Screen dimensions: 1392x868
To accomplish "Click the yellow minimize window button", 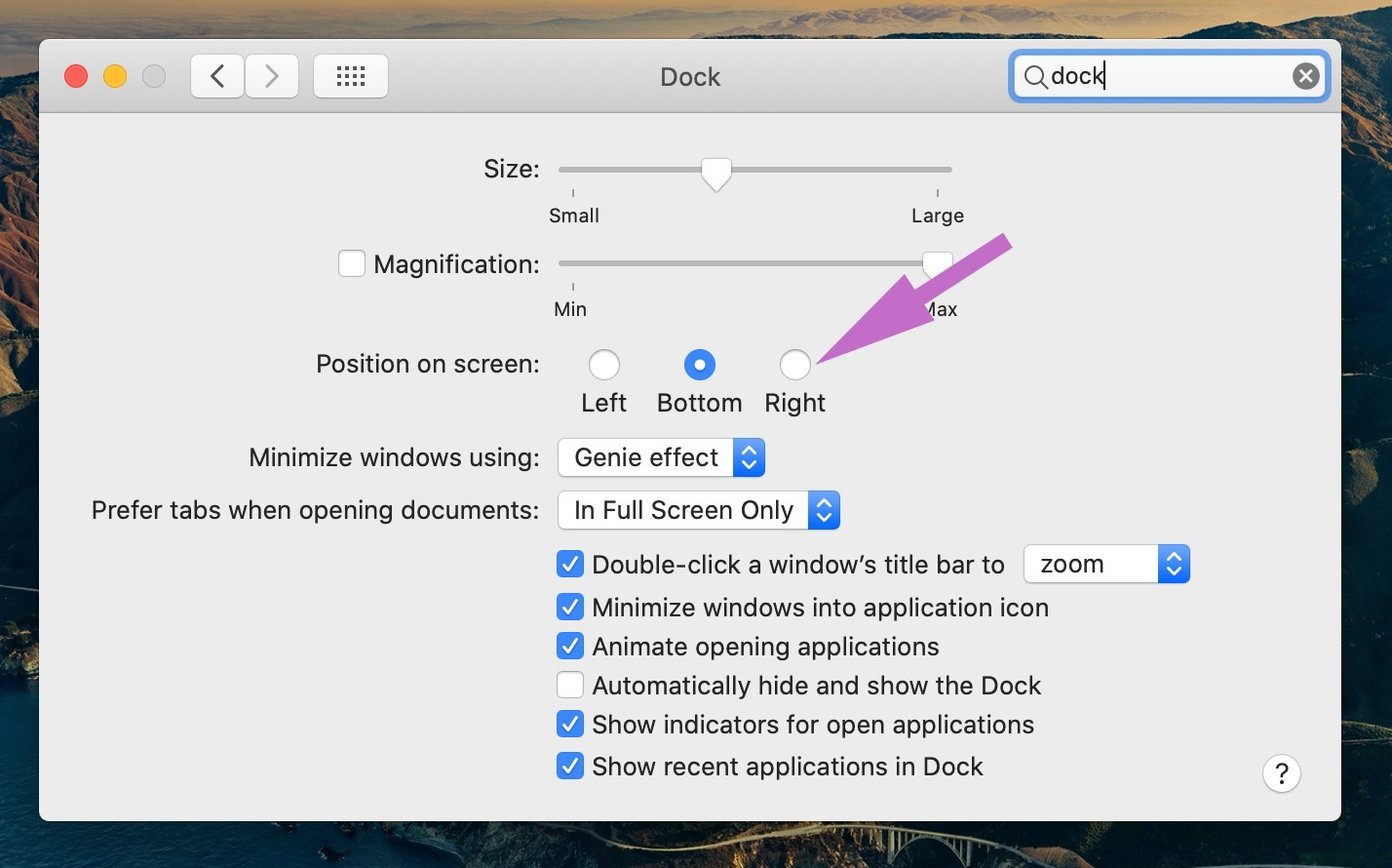I will point(115,76).
